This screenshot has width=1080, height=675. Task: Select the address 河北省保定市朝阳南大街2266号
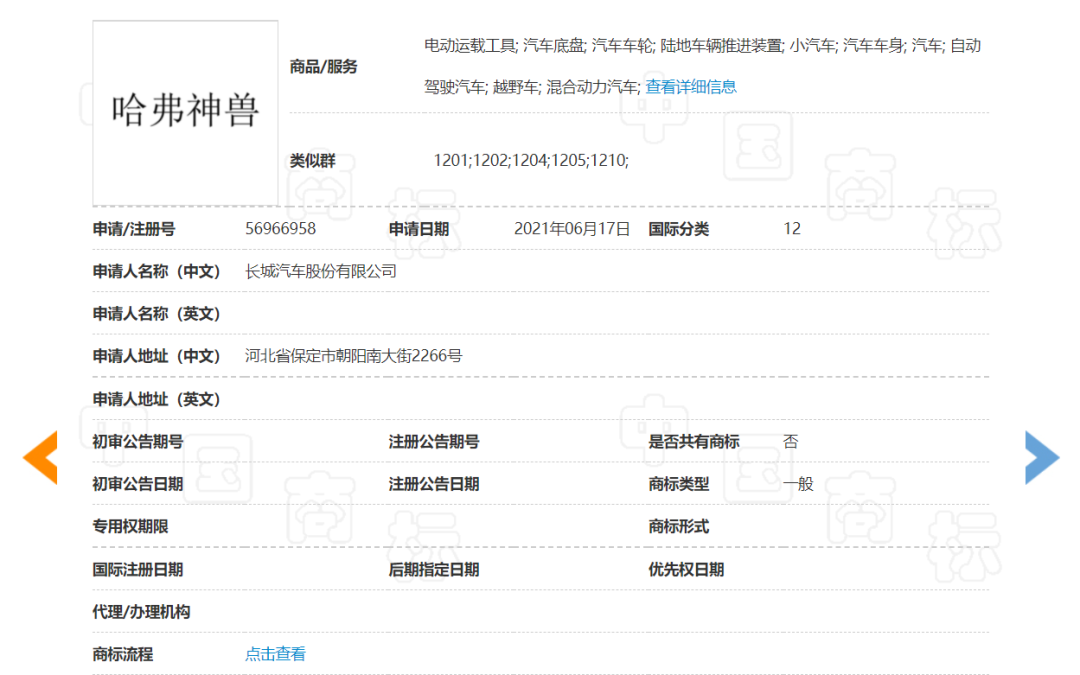coord(353,356)
